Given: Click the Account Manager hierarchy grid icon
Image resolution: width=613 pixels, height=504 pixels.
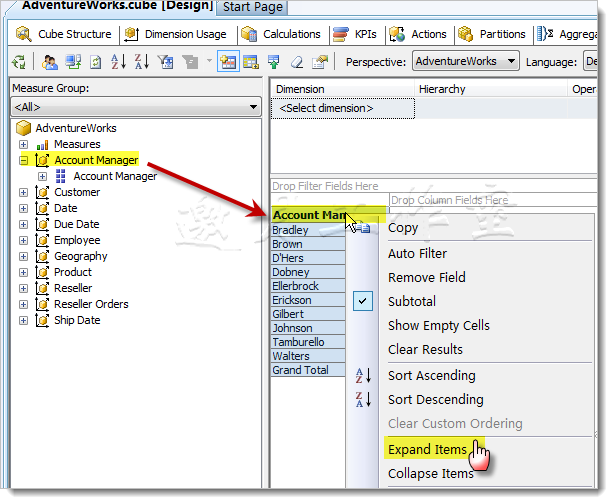Looking at the screenshot, I should (61, 176).
